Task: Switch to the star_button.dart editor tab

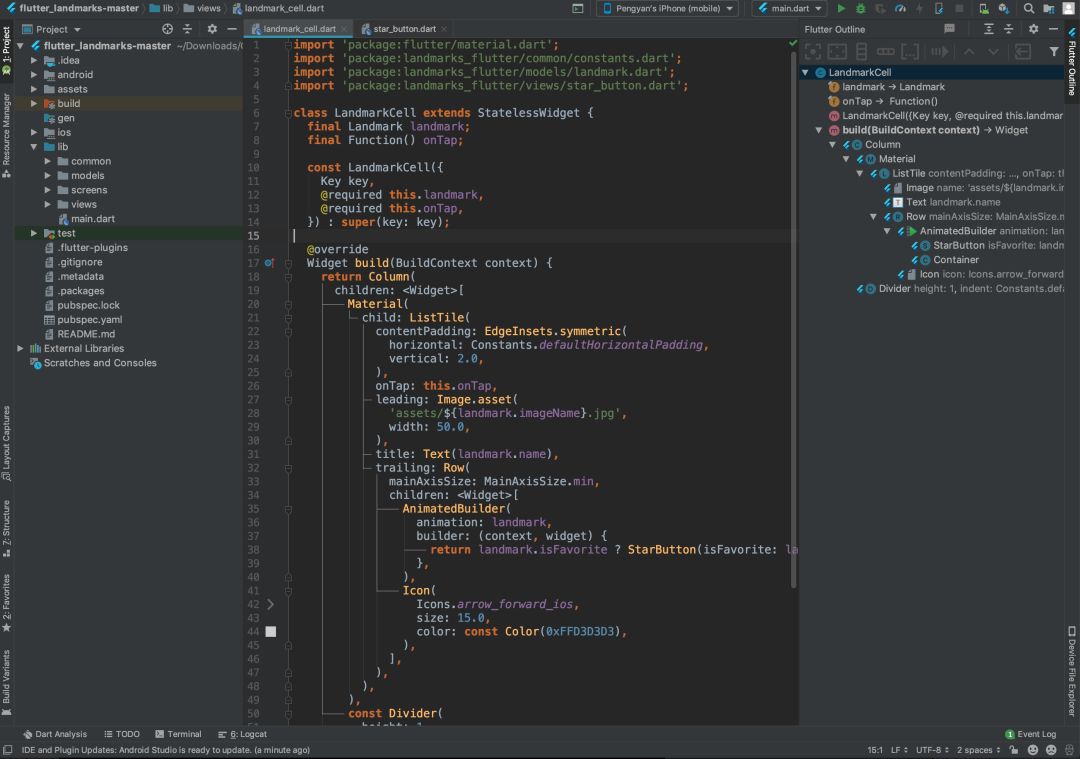Action: (x=404, y=29)
